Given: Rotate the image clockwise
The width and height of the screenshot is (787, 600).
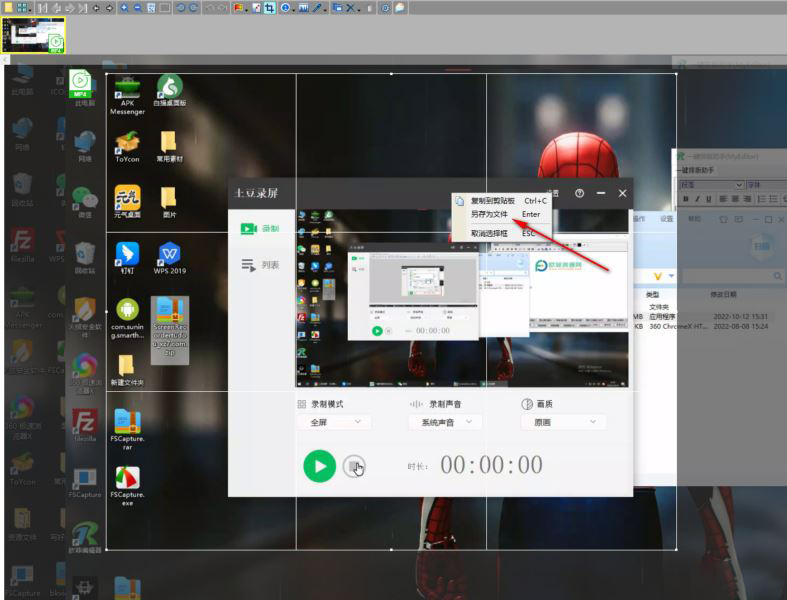Looking at the screenshot, I should coord(193,8).
